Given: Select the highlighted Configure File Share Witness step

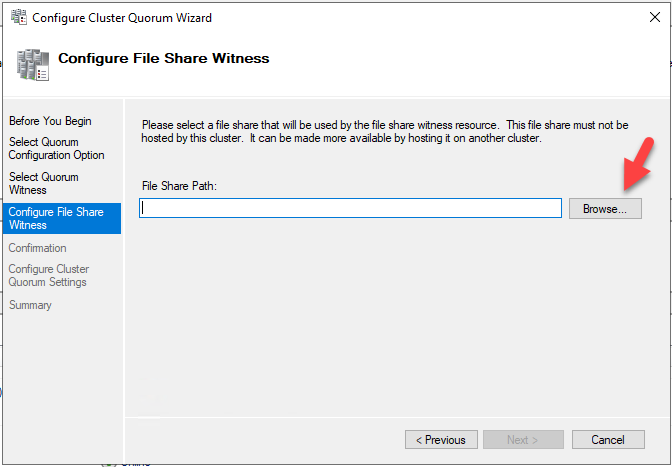Looking at the screenshot, I should (x=62, y=219).
